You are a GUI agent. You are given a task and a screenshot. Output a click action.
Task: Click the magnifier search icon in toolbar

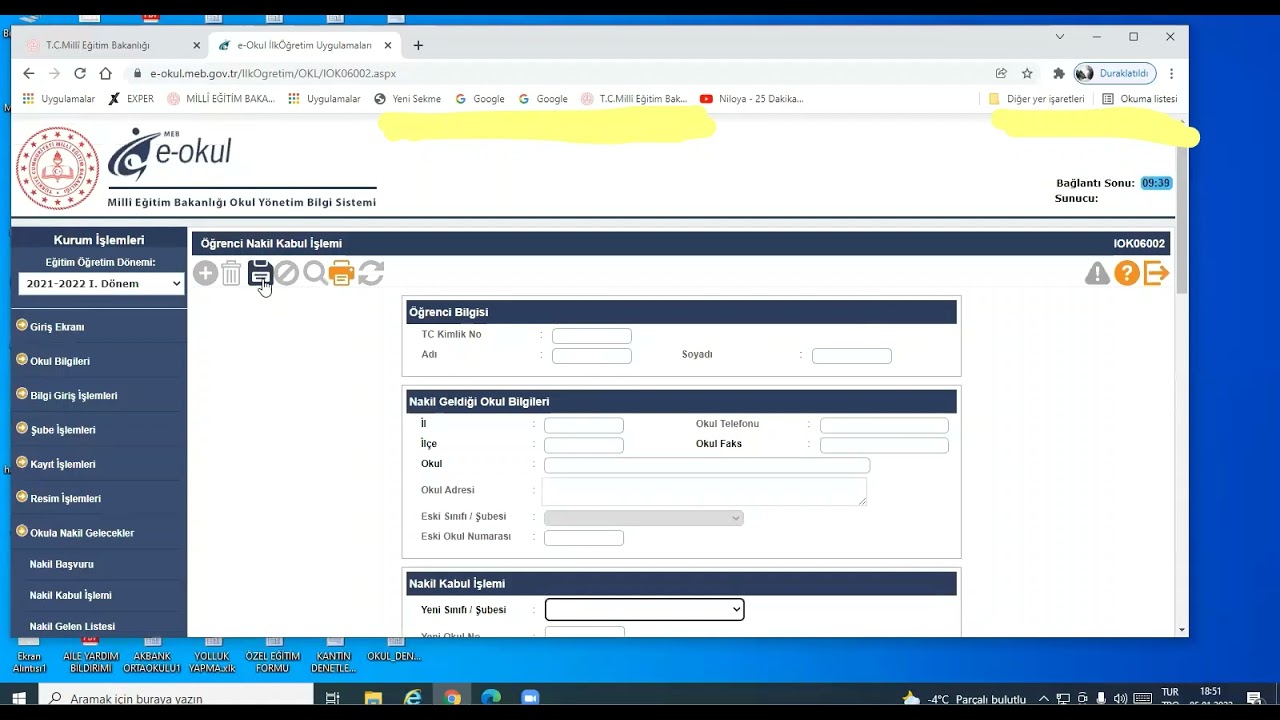click(315, 273)
